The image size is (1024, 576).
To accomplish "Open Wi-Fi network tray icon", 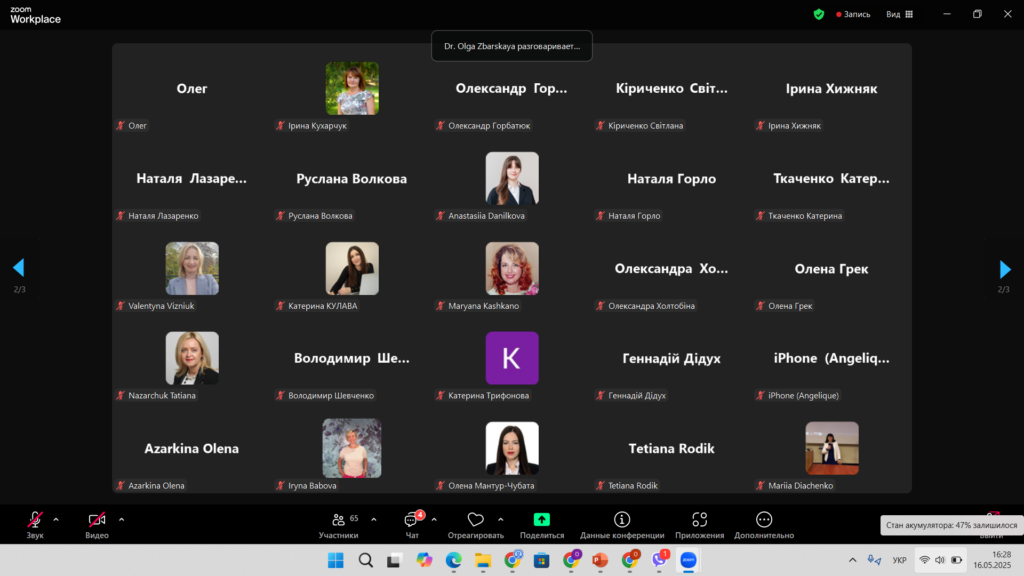I will click(924, 560).
